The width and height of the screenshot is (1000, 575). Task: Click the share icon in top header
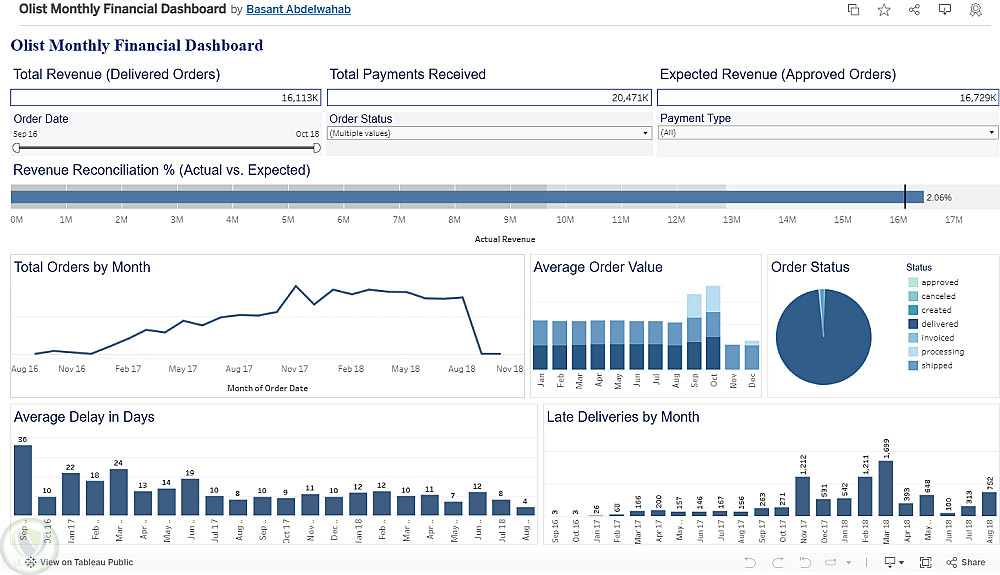[x=914, y=10]
